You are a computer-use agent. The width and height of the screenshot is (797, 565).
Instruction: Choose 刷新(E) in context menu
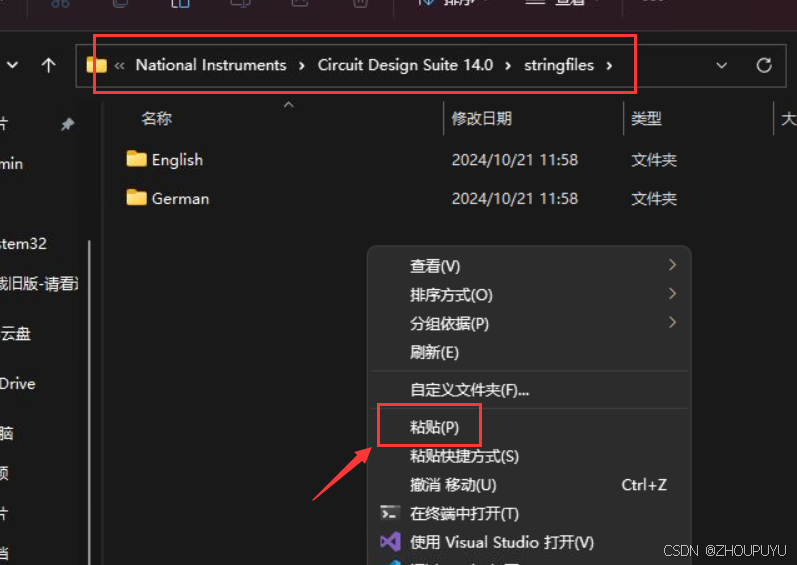coord(529,352)
